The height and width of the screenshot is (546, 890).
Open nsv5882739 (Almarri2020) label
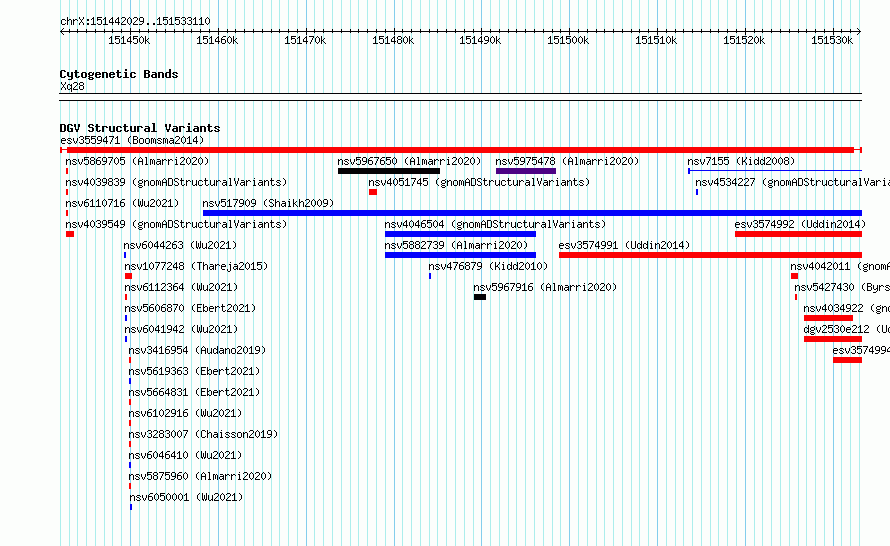(x=456, y=245)
